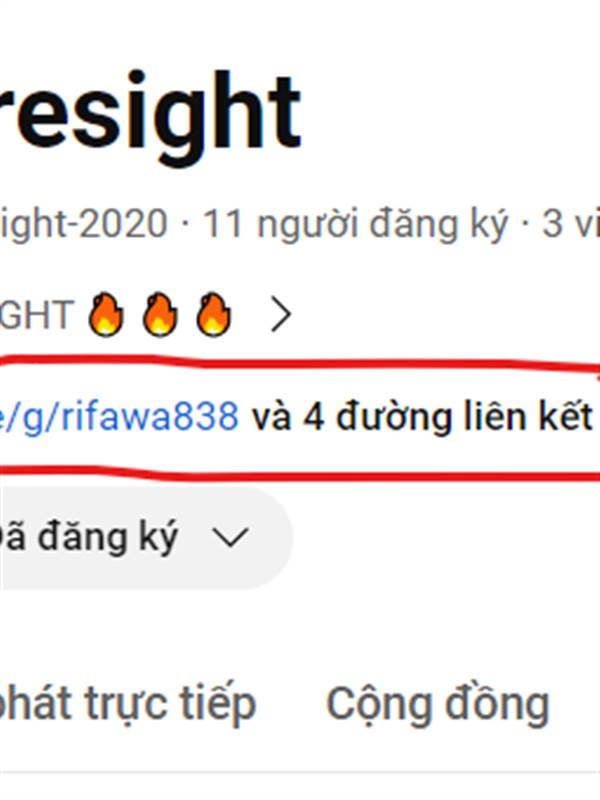
Task: Expand channel description with the right chevron
Action: (280, 315)
